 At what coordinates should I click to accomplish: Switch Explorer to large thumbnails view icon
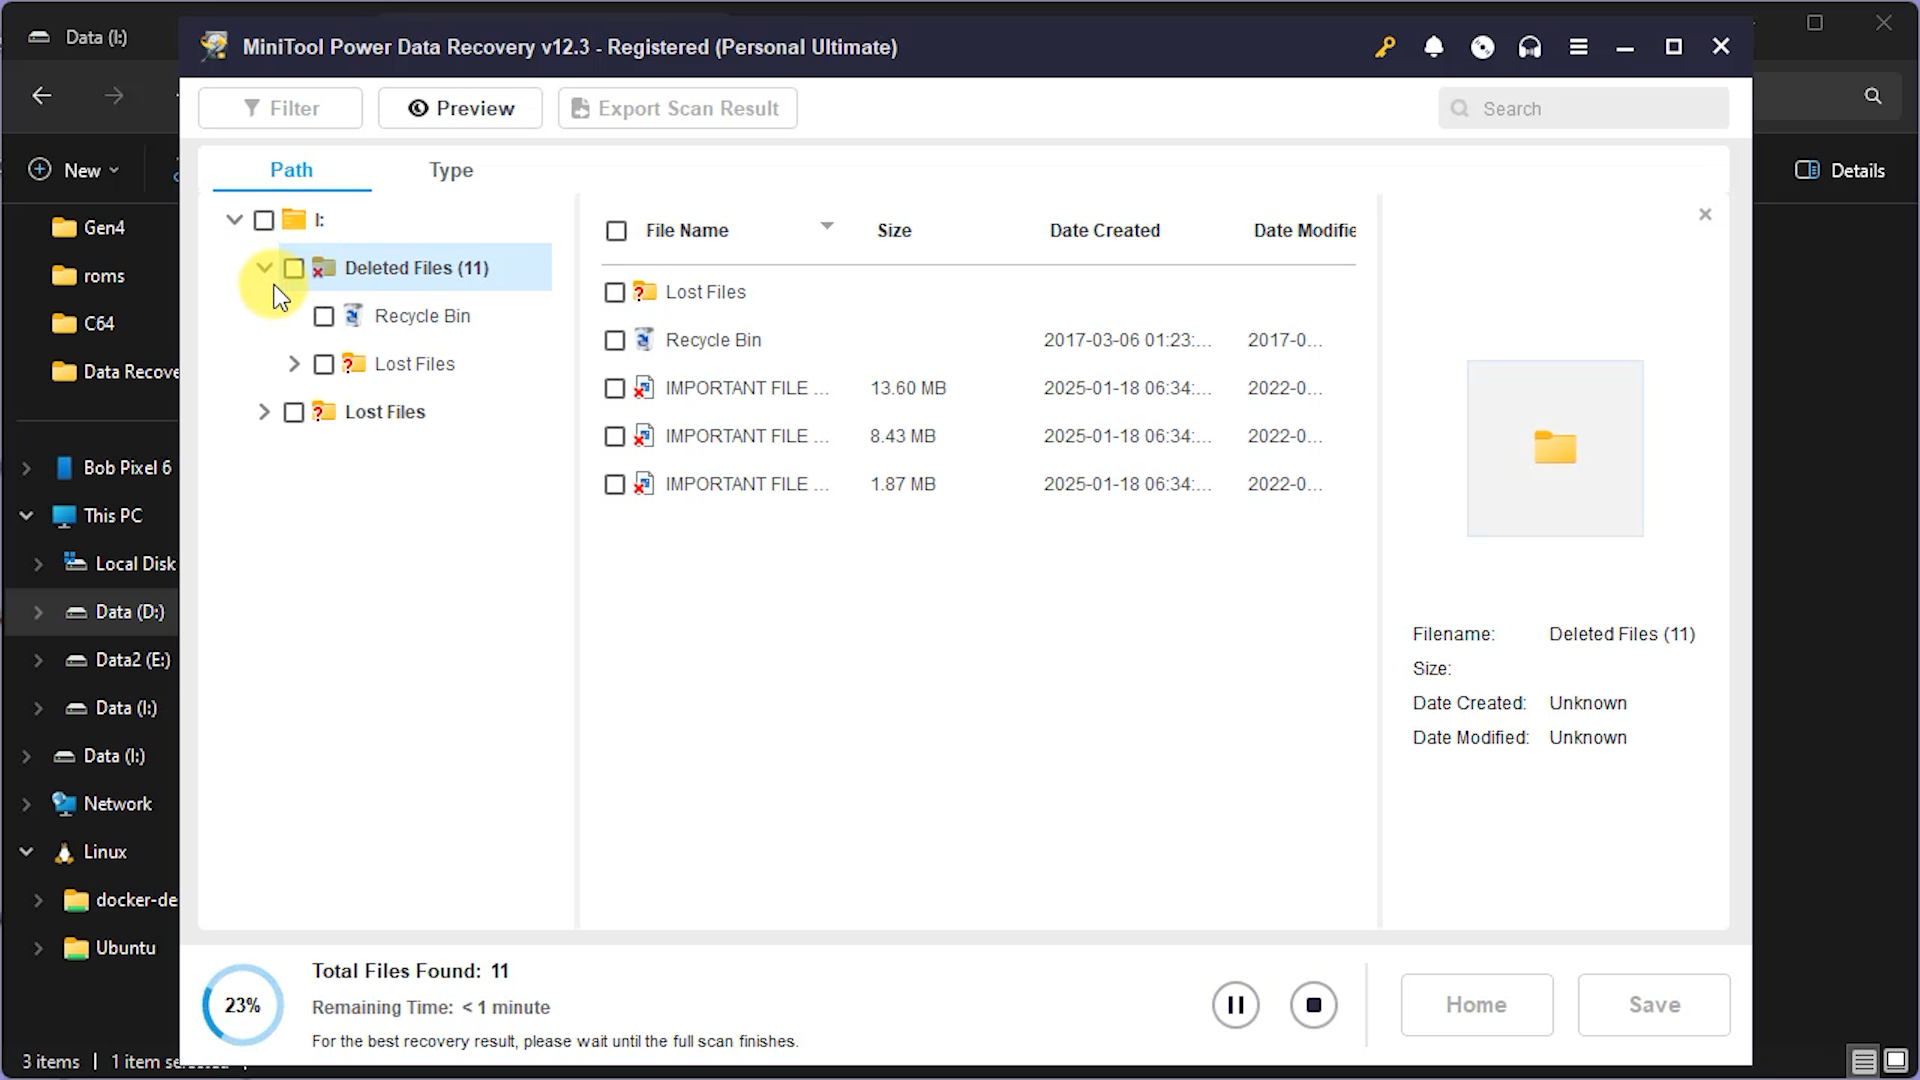(x=1896, y=1061)
